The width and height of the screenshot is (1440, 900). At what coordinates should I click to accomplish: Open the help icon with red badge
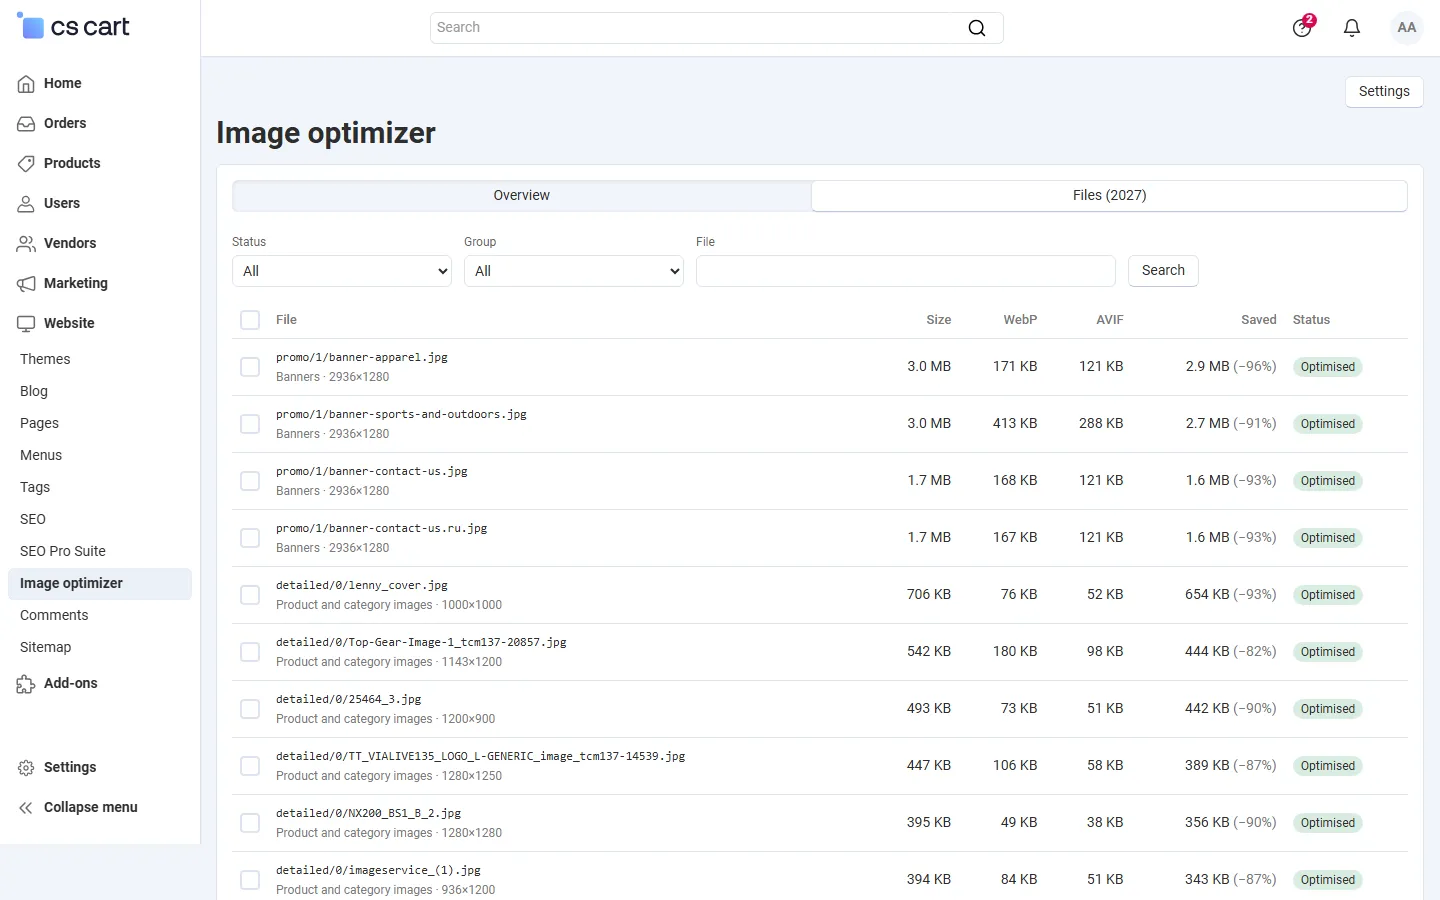pyautogui.click(x=1303, y=27)
